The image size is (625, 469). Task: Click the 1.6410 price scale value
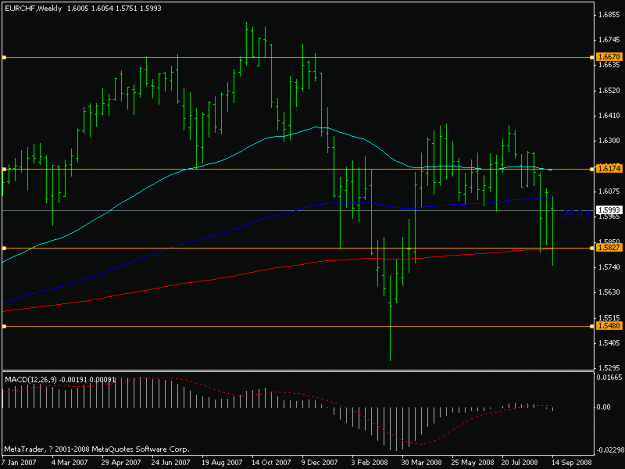tap(609, 115)
